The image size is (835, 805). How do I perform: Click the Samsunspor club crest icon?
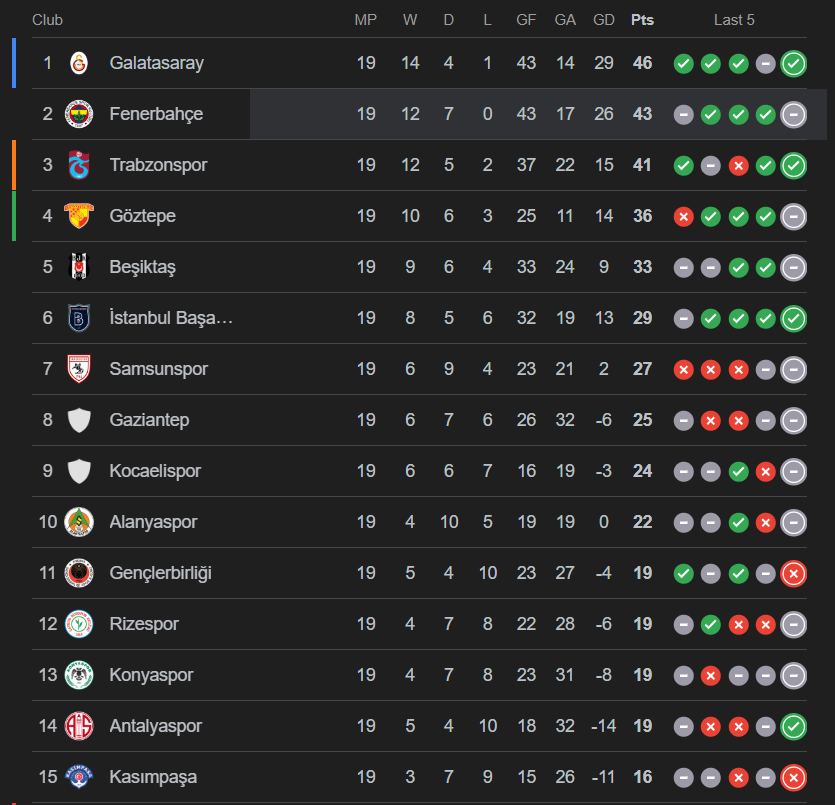click(x=79, y=369)
